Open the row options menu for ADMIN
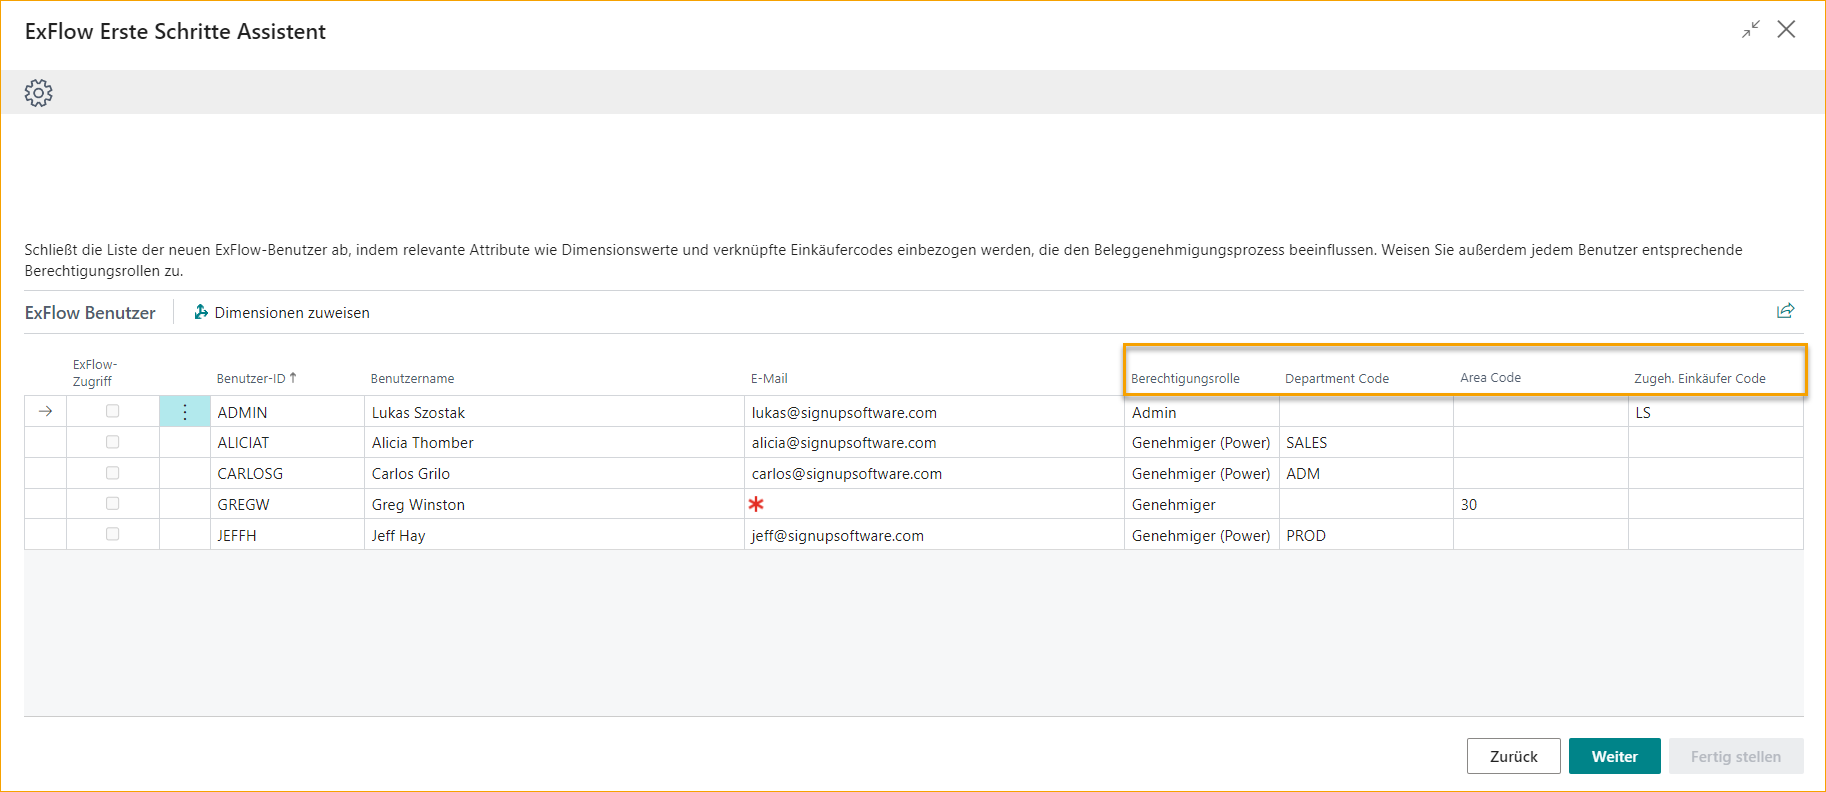This screenshot has width=1826, height=792. click(x=185, y=412)
